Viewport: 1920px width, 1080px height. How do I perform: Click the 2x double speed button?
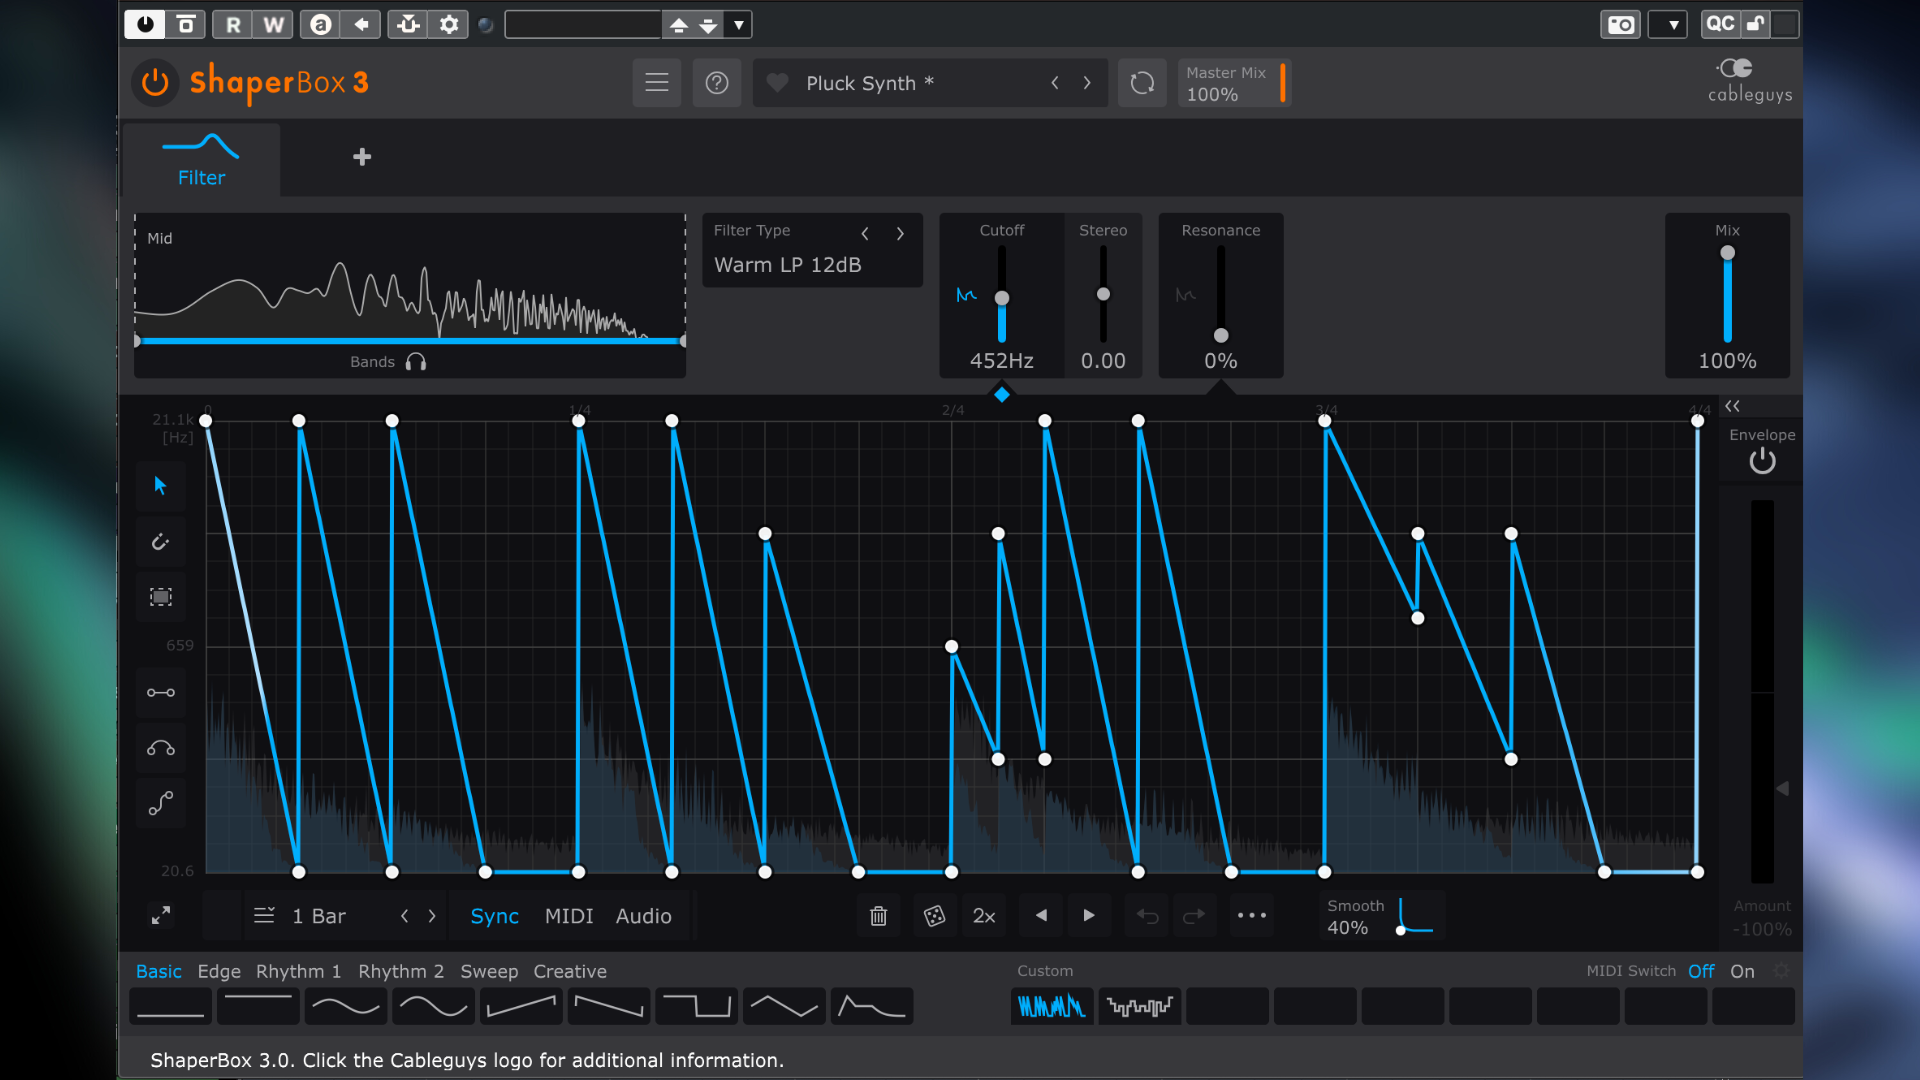tap(984, 916)
